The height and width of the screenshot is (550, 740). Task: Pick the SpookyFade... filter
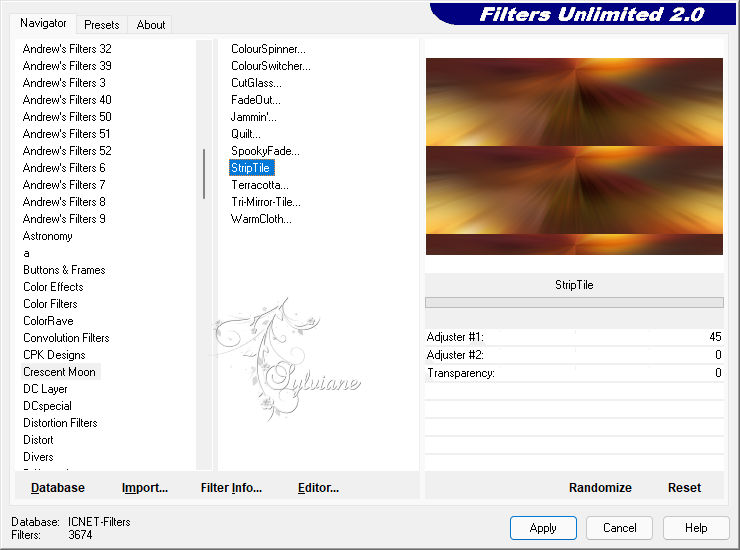pos(265,151)
